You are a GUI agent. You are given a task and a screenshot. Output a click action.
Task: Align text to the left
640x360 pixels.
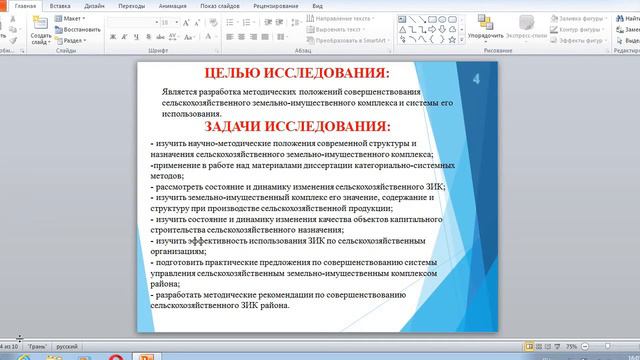[230, 37]
